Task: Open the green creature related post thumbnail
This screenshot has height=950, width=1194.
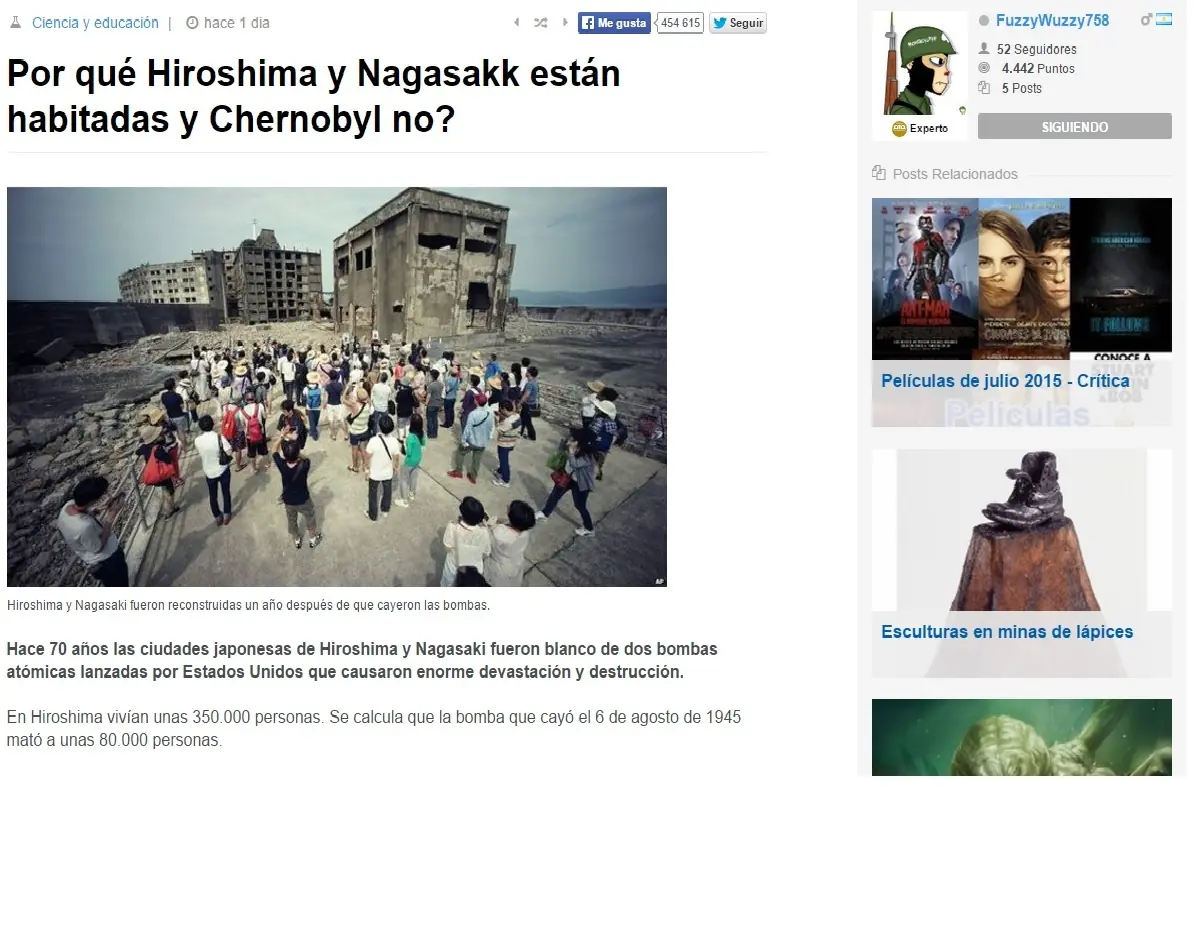Action: tap(1021, 737)
